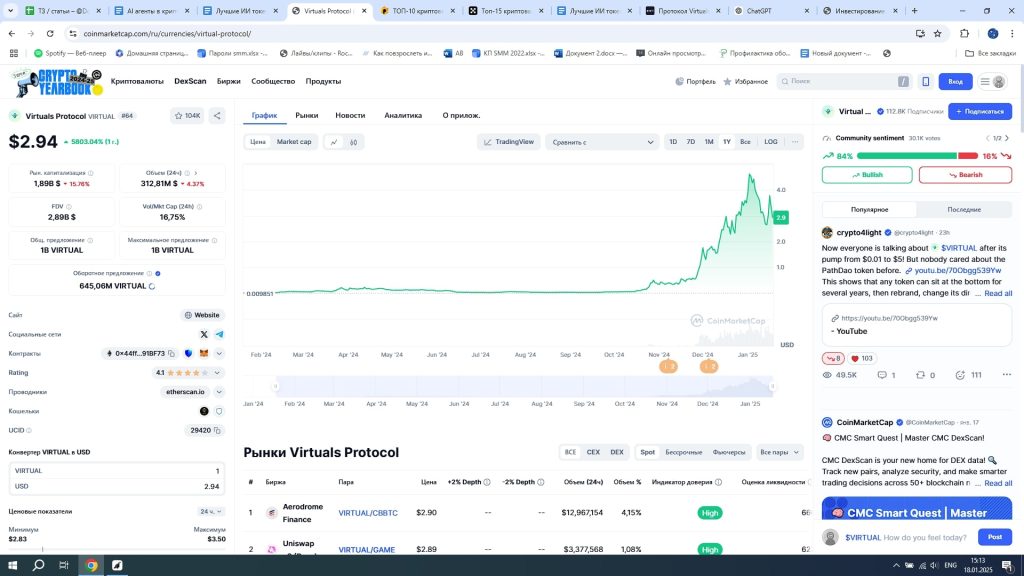The height and width of the screenshot is (576, 1024).
Task: Open the Новости tab
Action: click(x=350, y=116)
